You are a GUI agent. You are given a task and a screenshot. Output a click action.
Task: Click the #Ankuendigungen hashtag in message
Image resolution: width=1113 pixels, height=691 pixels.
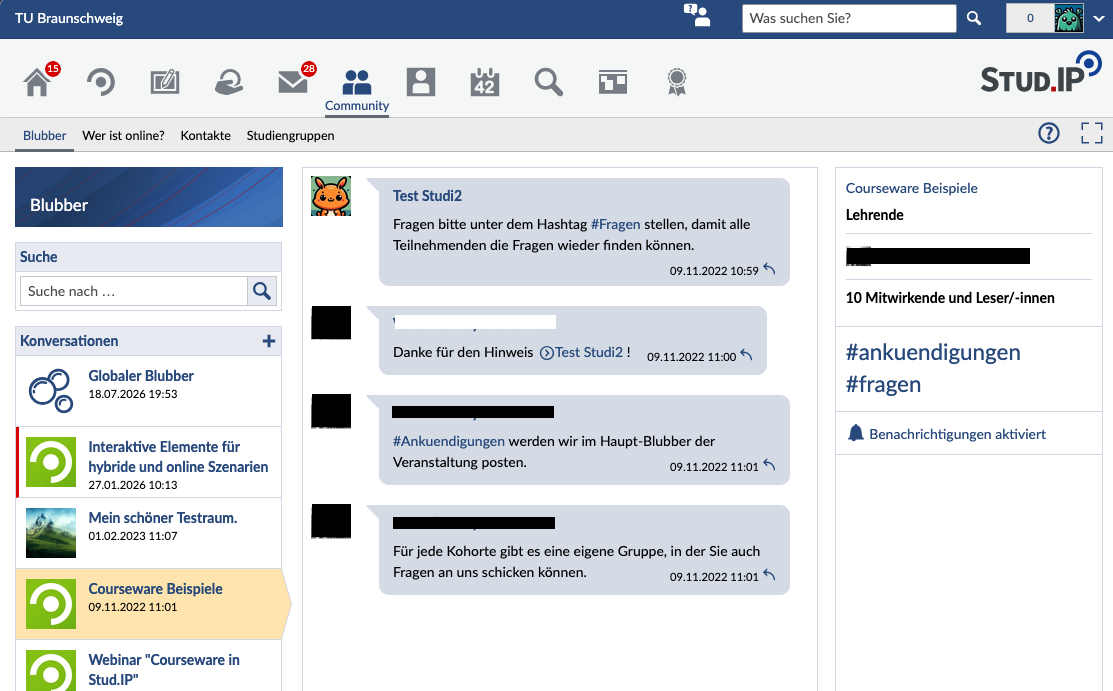449,441
